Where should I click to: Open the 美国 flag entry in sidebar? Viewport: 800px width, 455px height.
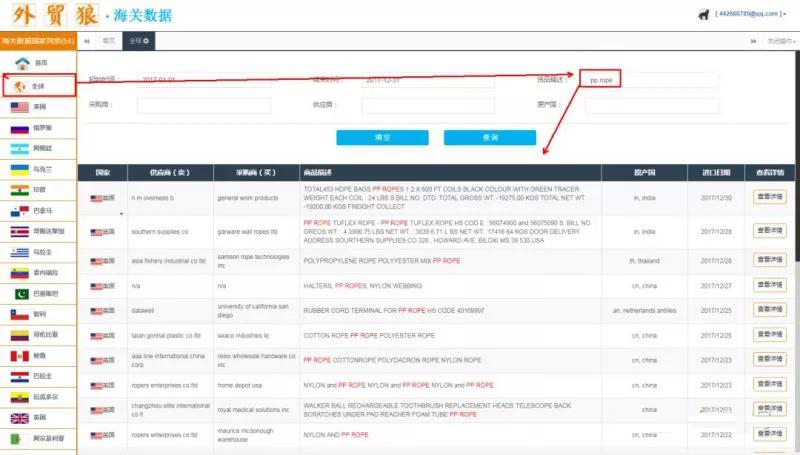pos(19,108)
